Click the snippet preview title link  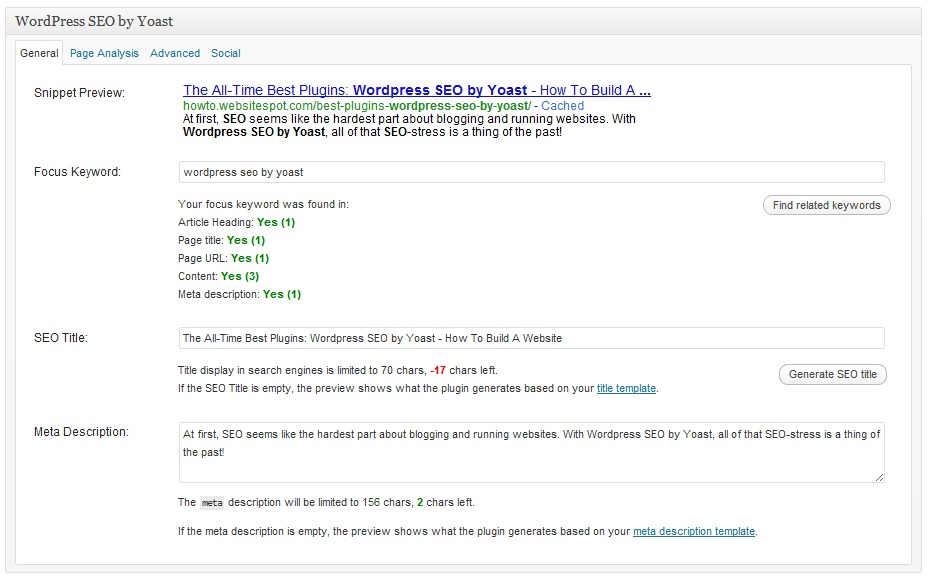417,90
